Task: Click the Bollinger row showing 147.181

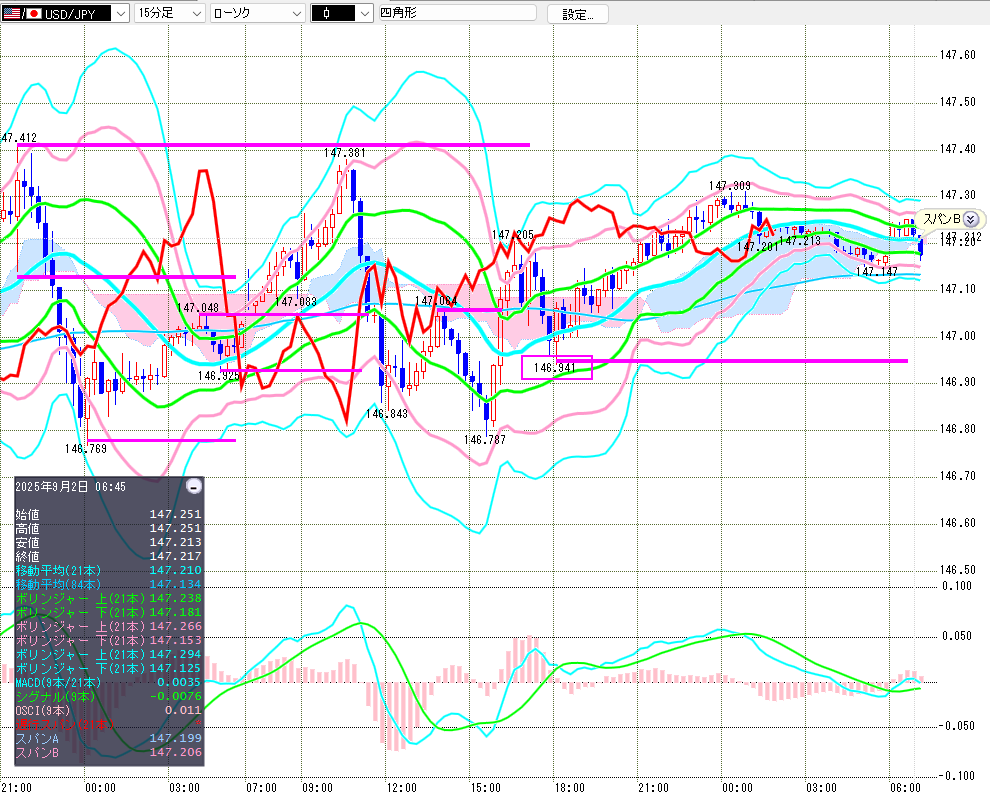Action: [x=108, y=612]
